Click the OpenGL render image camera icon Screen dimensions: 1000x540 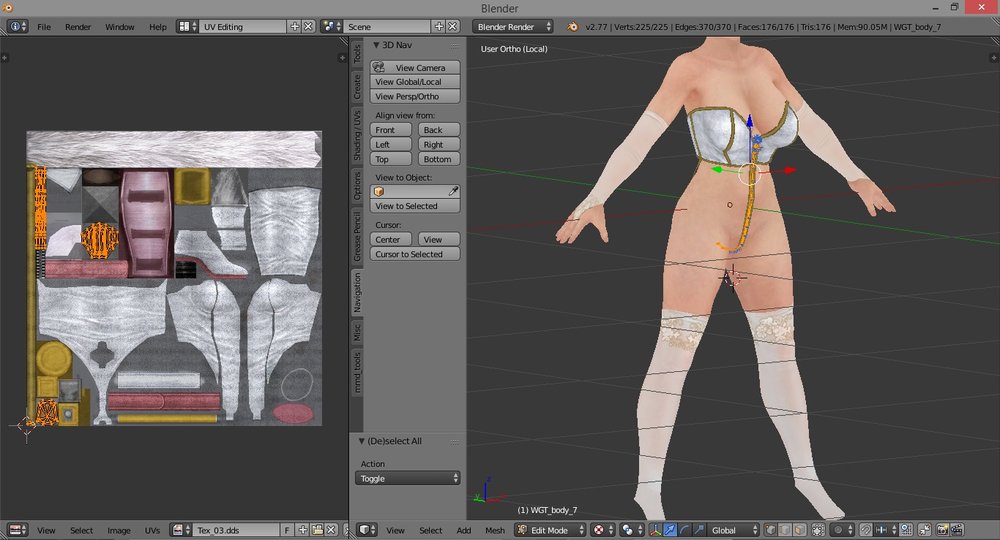pos(942,530)
